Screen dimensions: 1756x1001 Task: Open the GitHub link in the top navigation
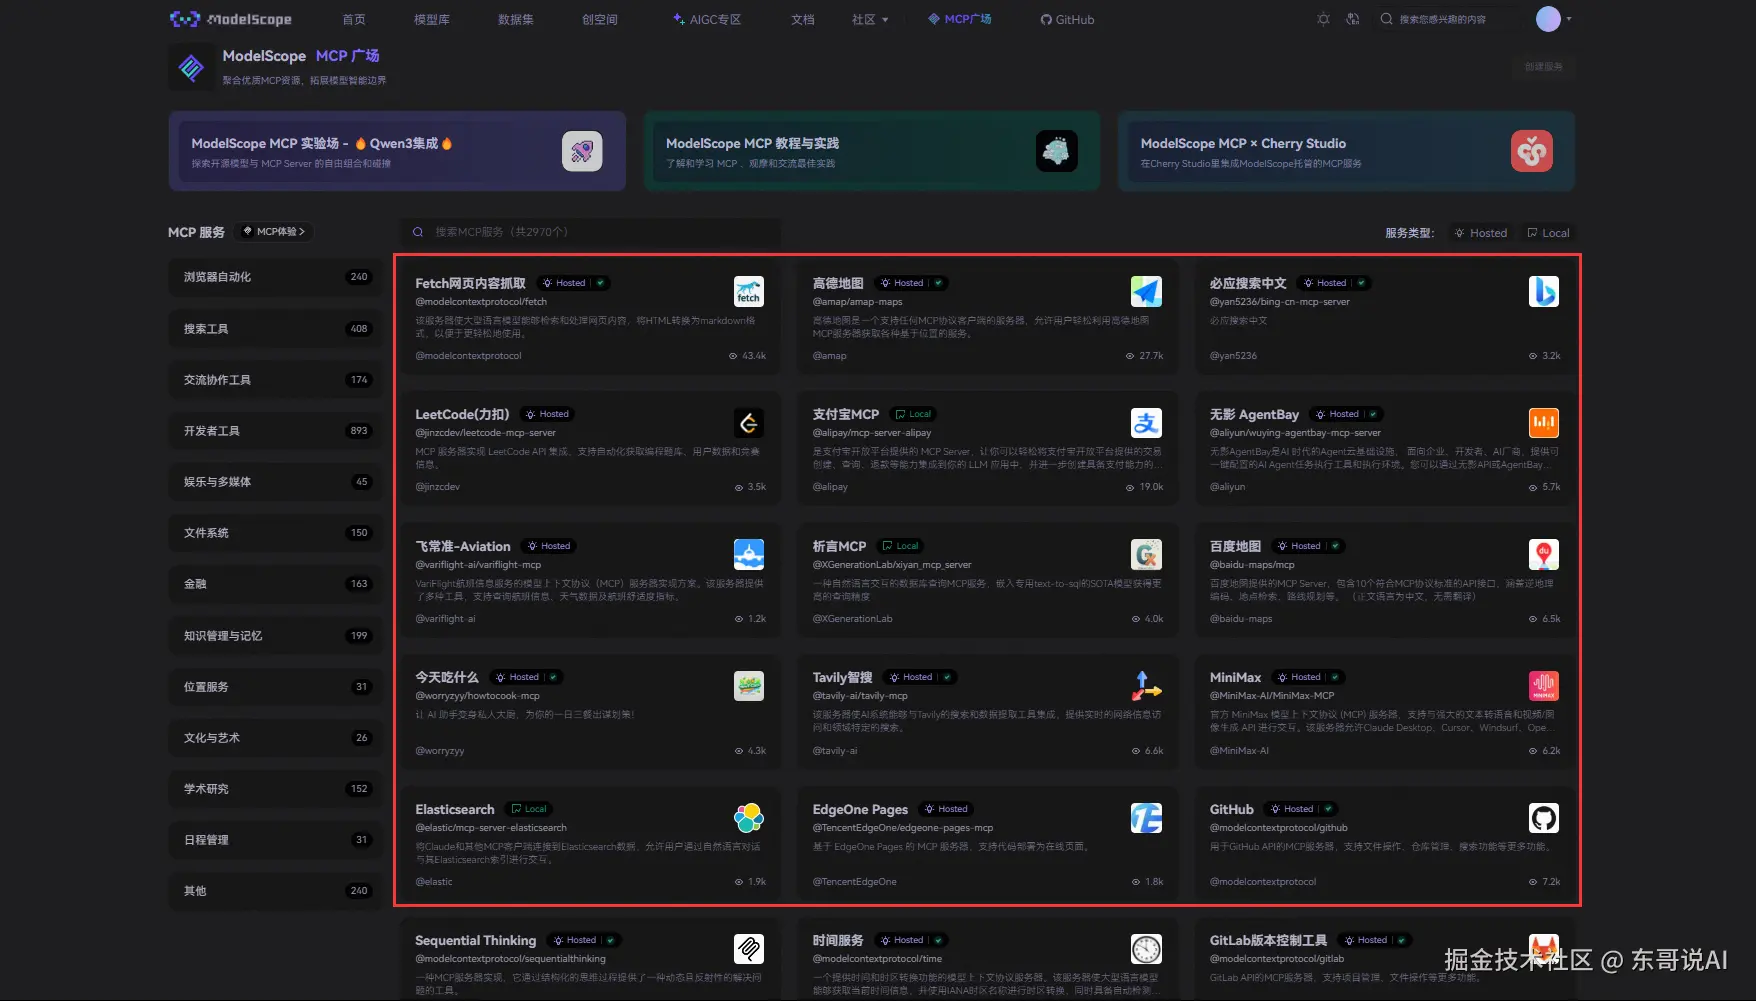pos(1067,19)
